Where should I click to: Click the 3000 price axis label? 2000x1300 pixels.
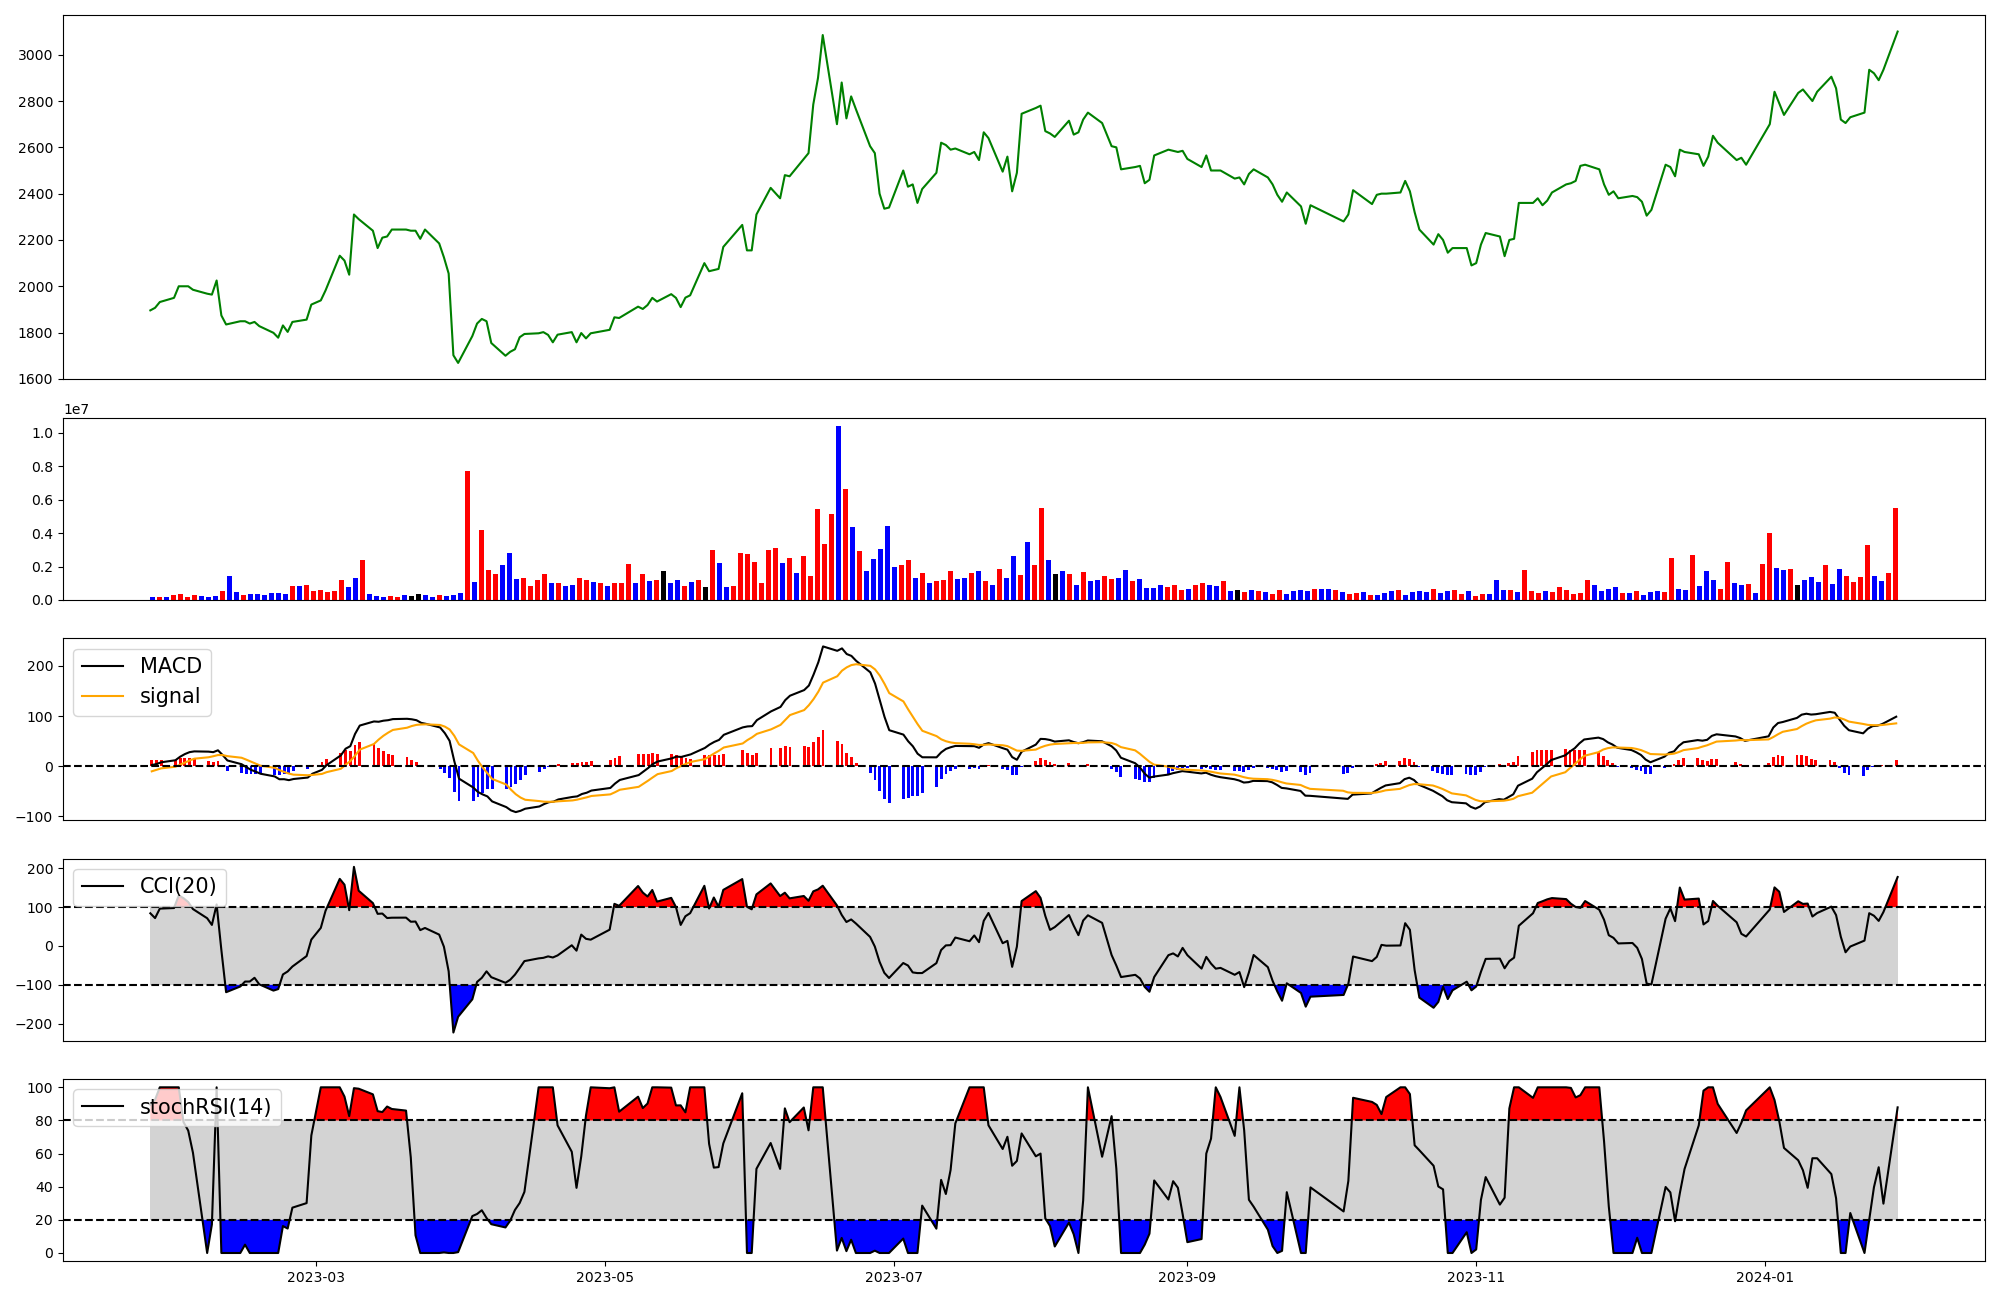(36, 56)
